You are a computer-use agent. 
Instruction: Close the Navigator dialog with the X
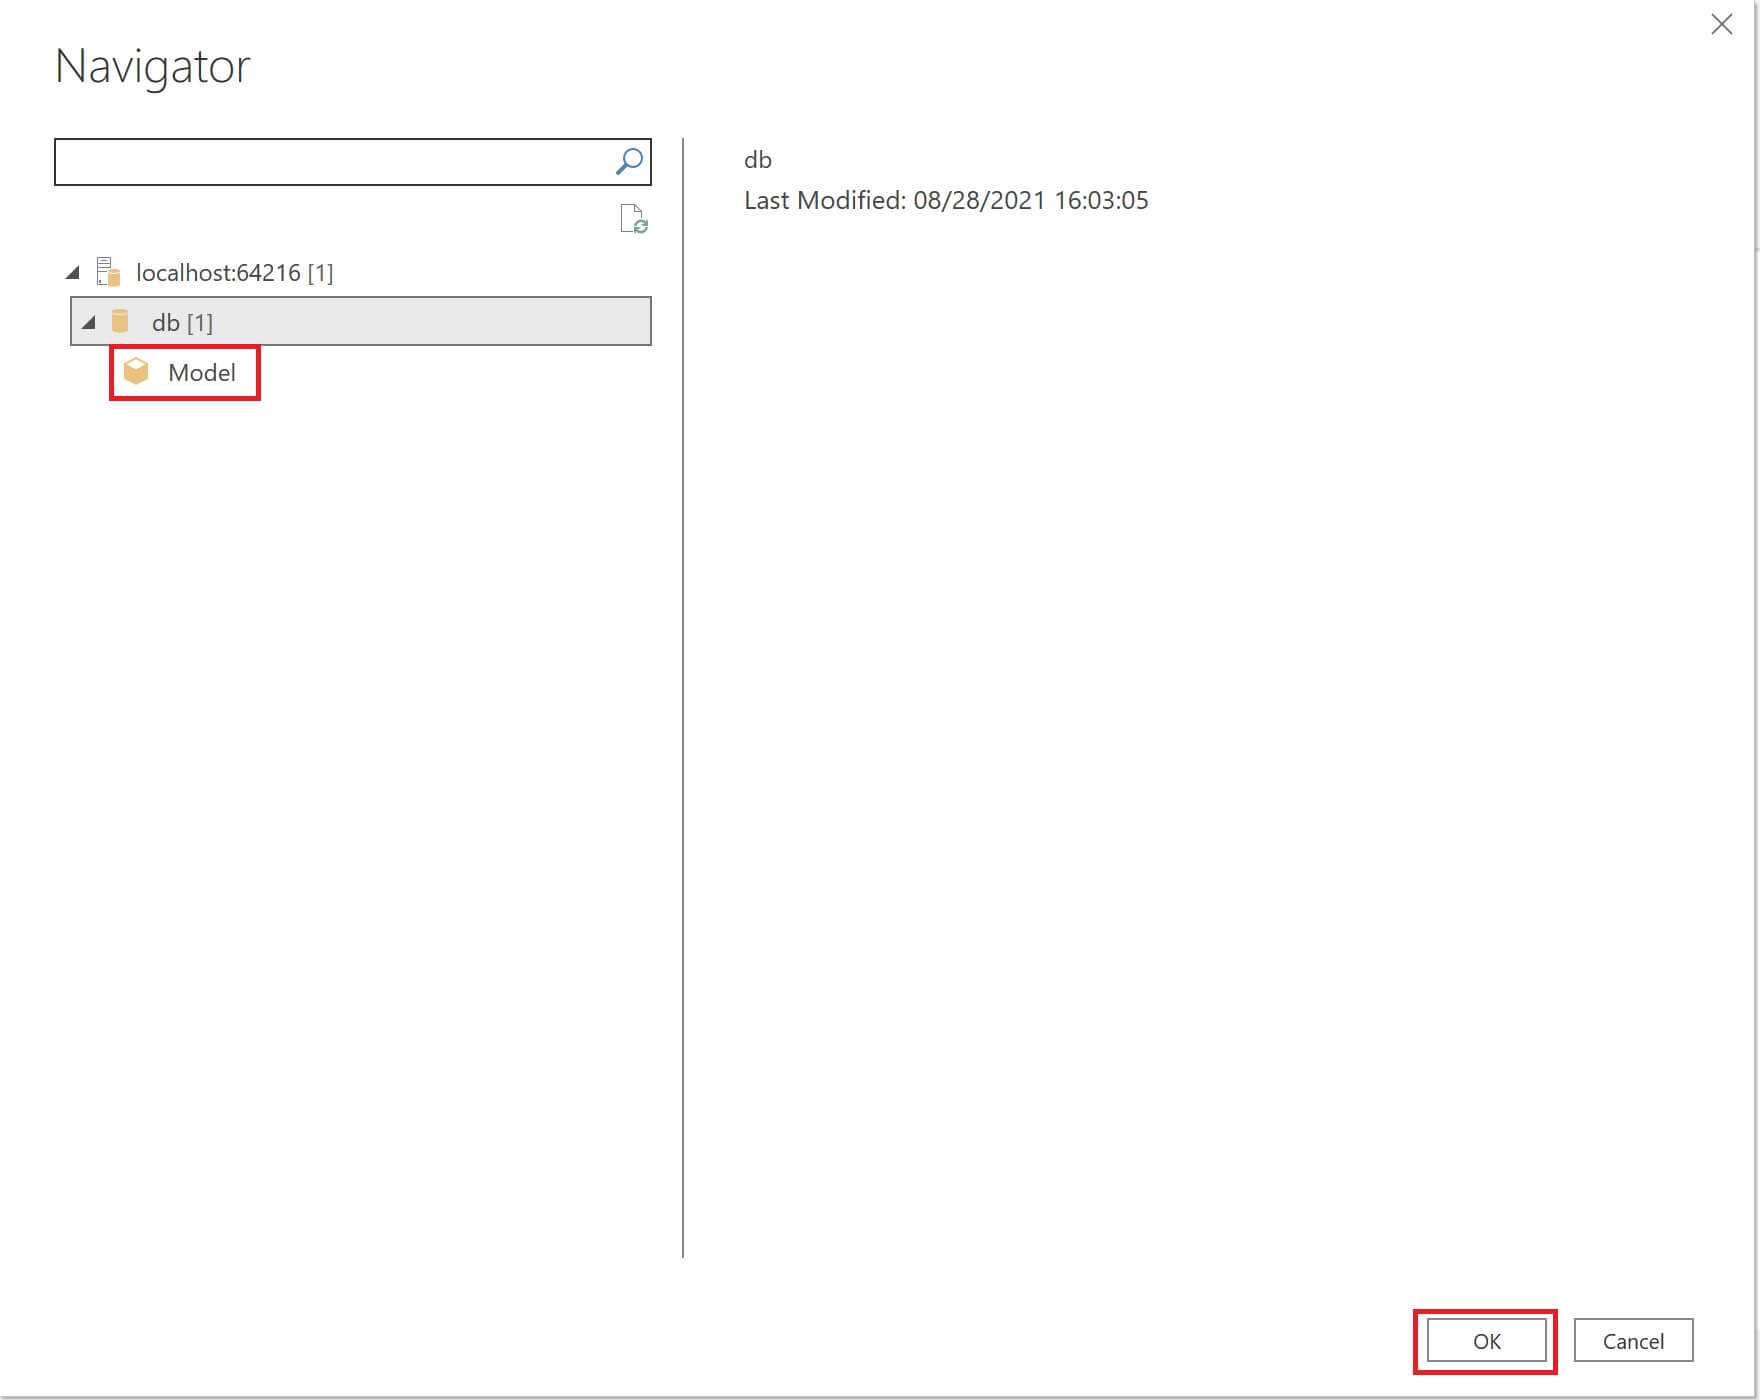point(1722,24)
